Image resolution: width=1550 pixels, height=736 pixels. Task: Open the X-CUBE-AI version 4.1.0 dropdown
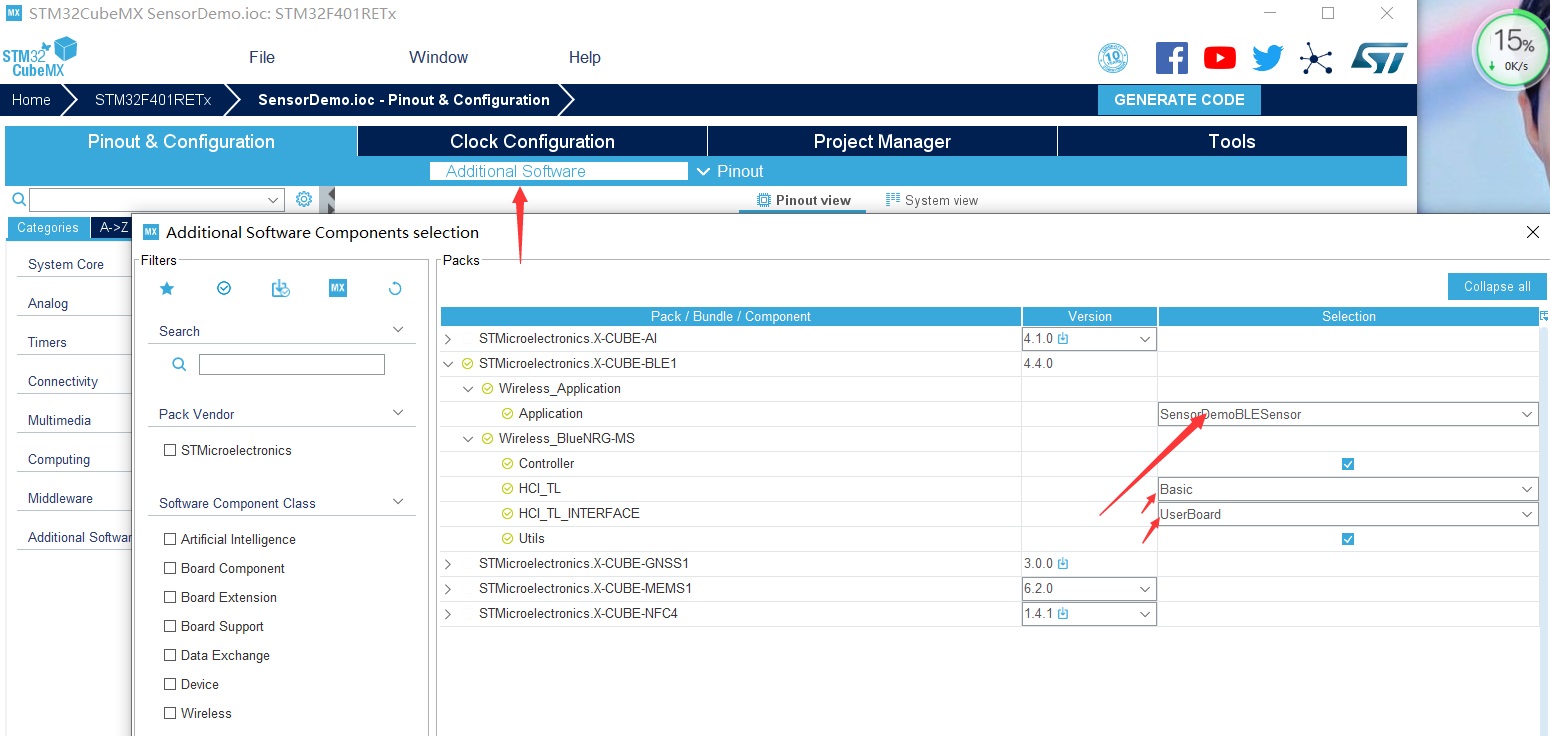click(x=1089, y=339)
